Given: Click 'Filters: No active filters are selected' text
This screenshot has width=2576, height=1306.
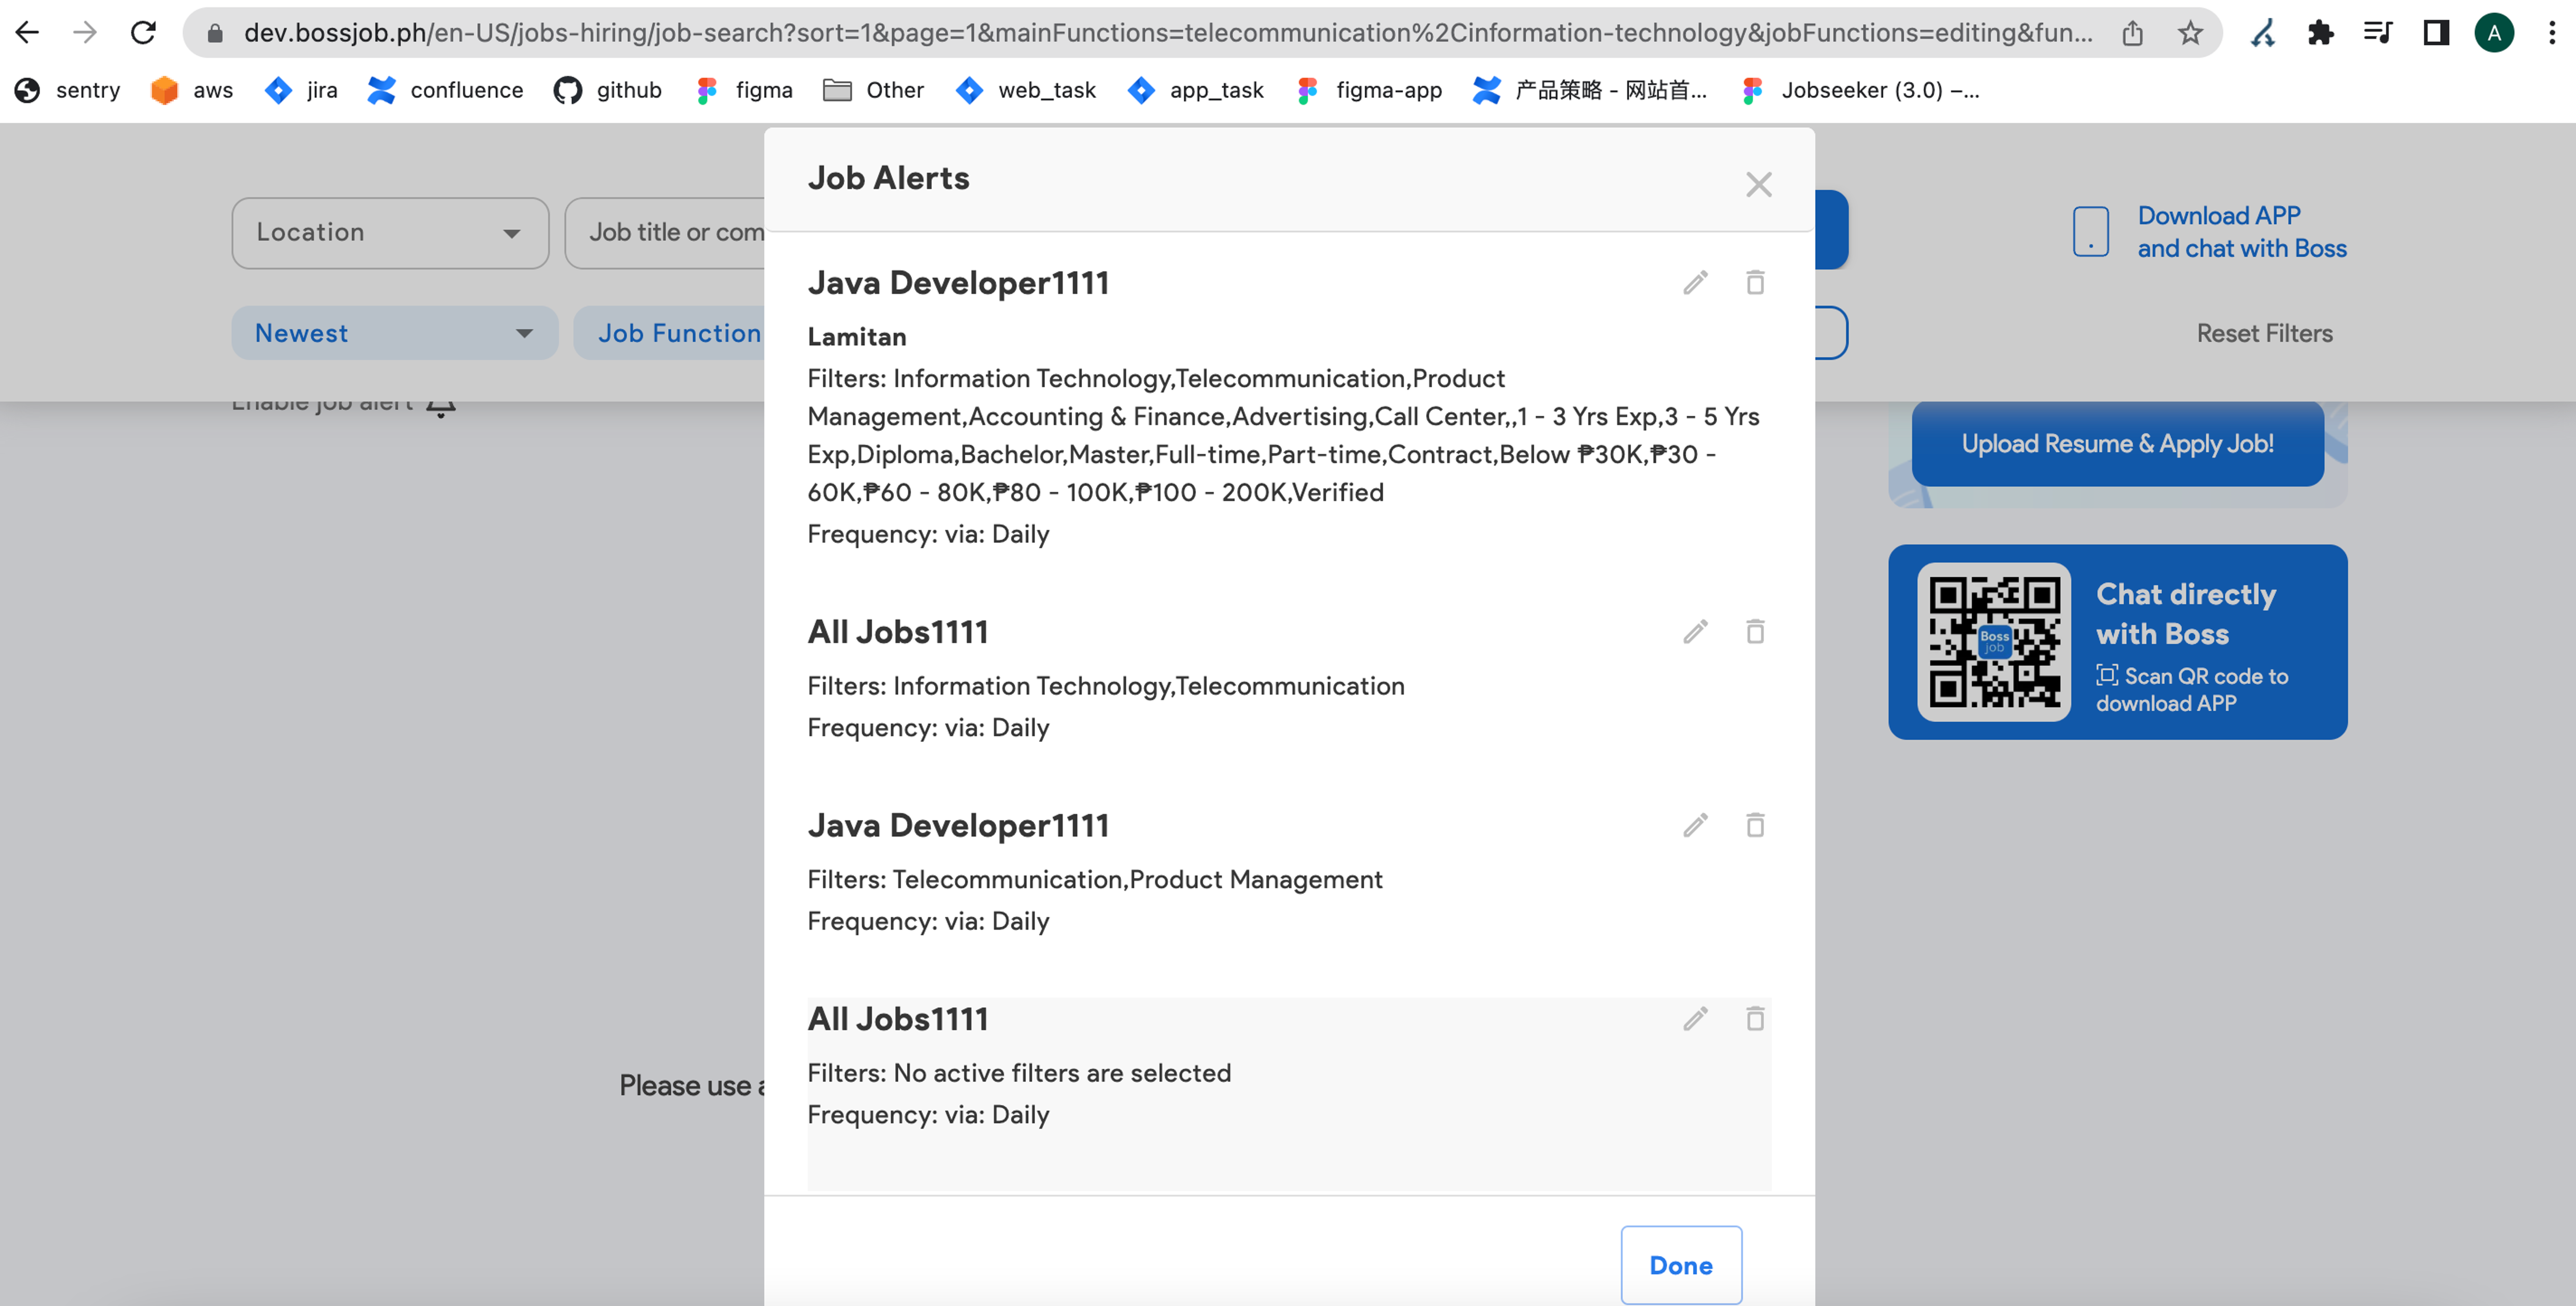Looking at the screenshot, I should click(x=1019, y=1073).
